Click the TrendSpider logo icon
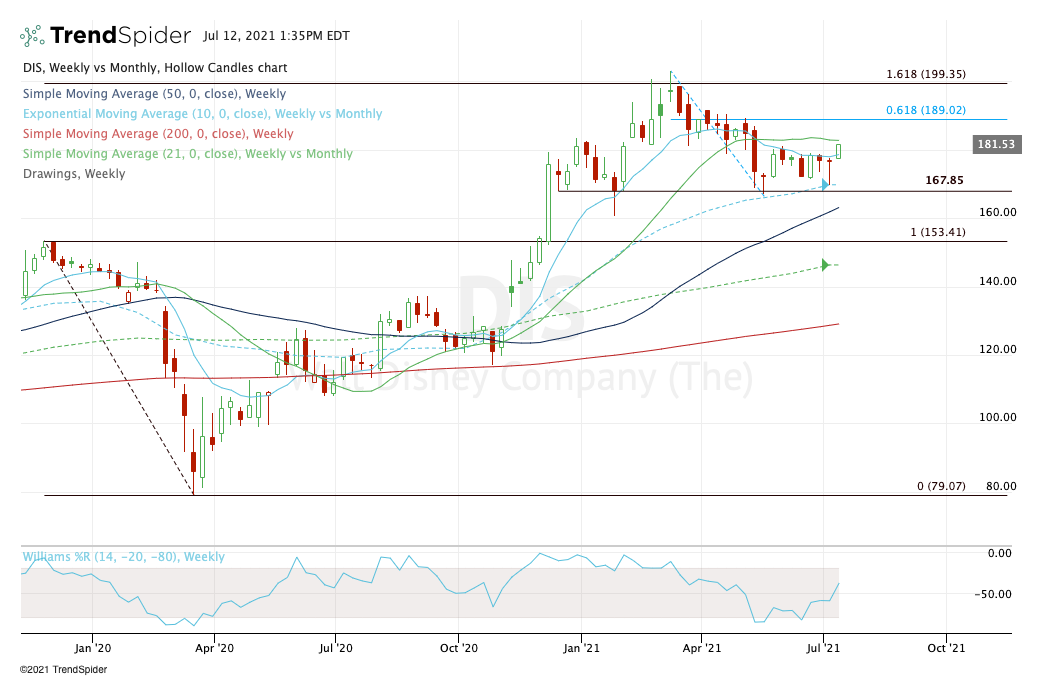Screen dimensions: 1042x679 [x=32, y=36]
